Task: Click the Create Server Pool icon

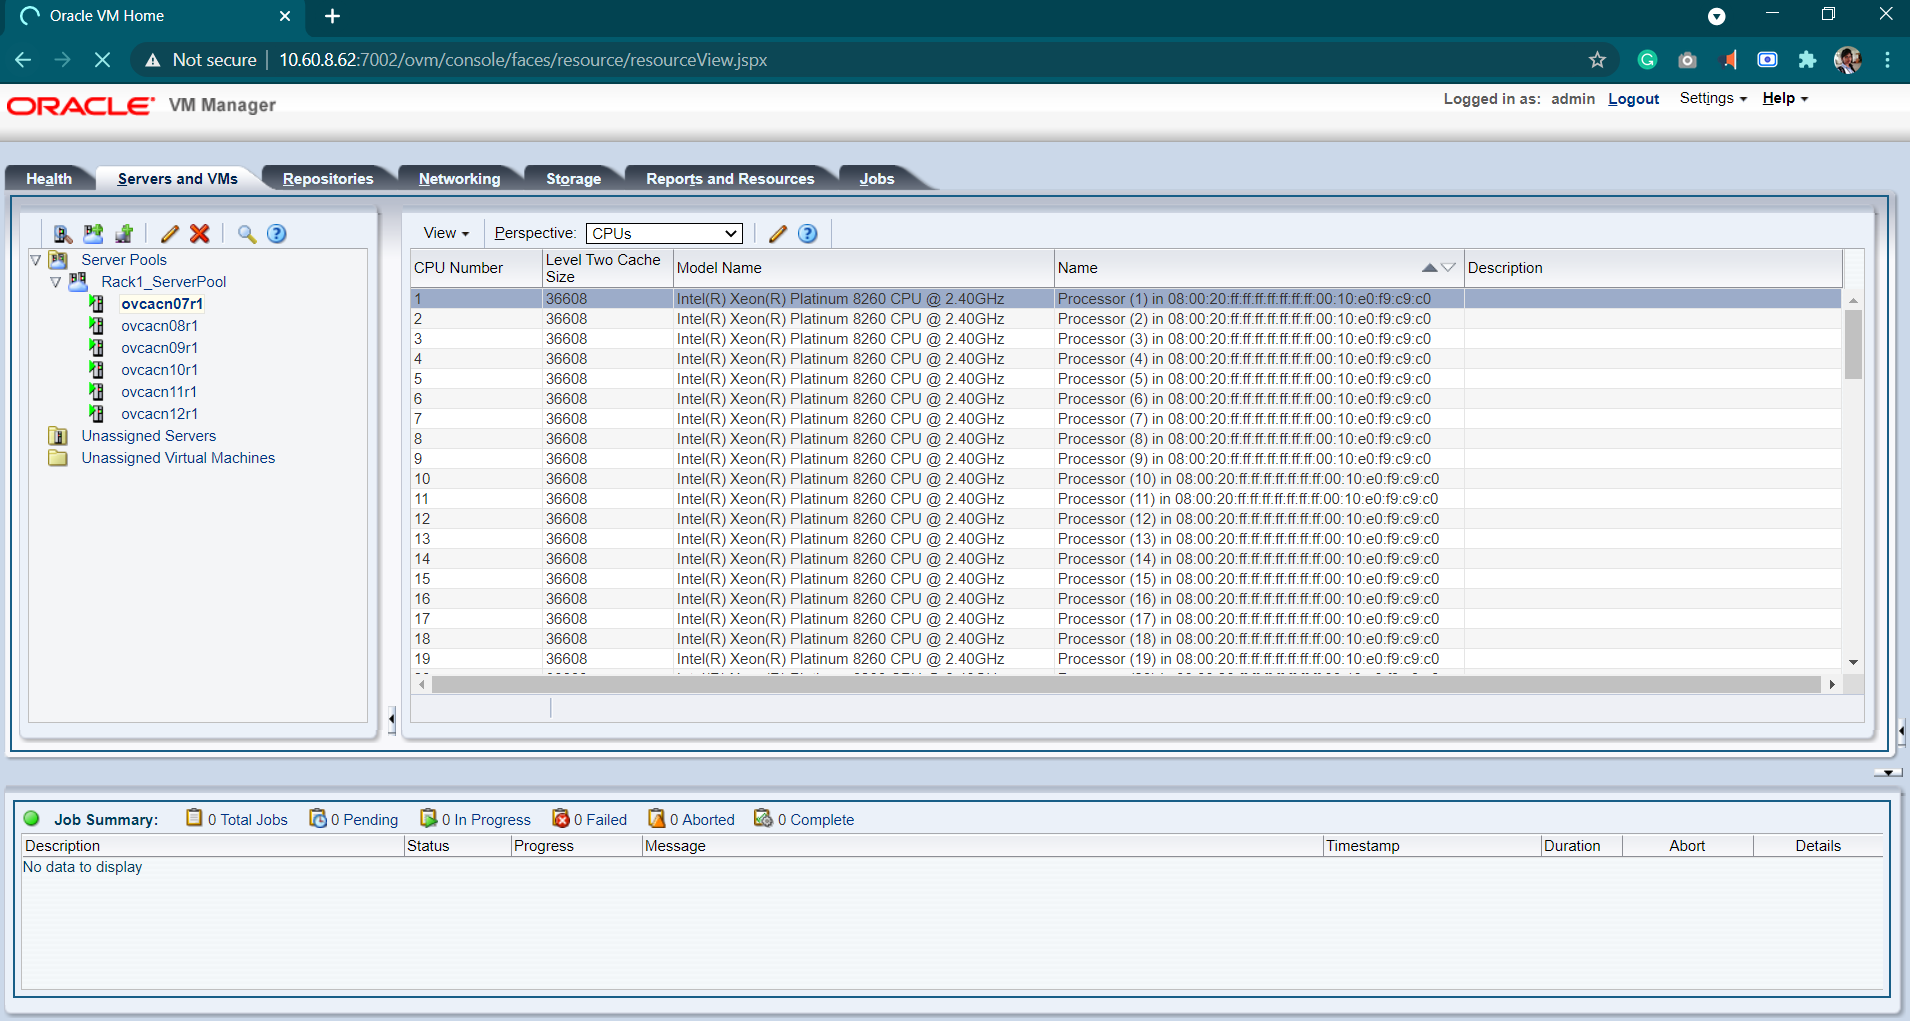Action: [x=94, y=234]
